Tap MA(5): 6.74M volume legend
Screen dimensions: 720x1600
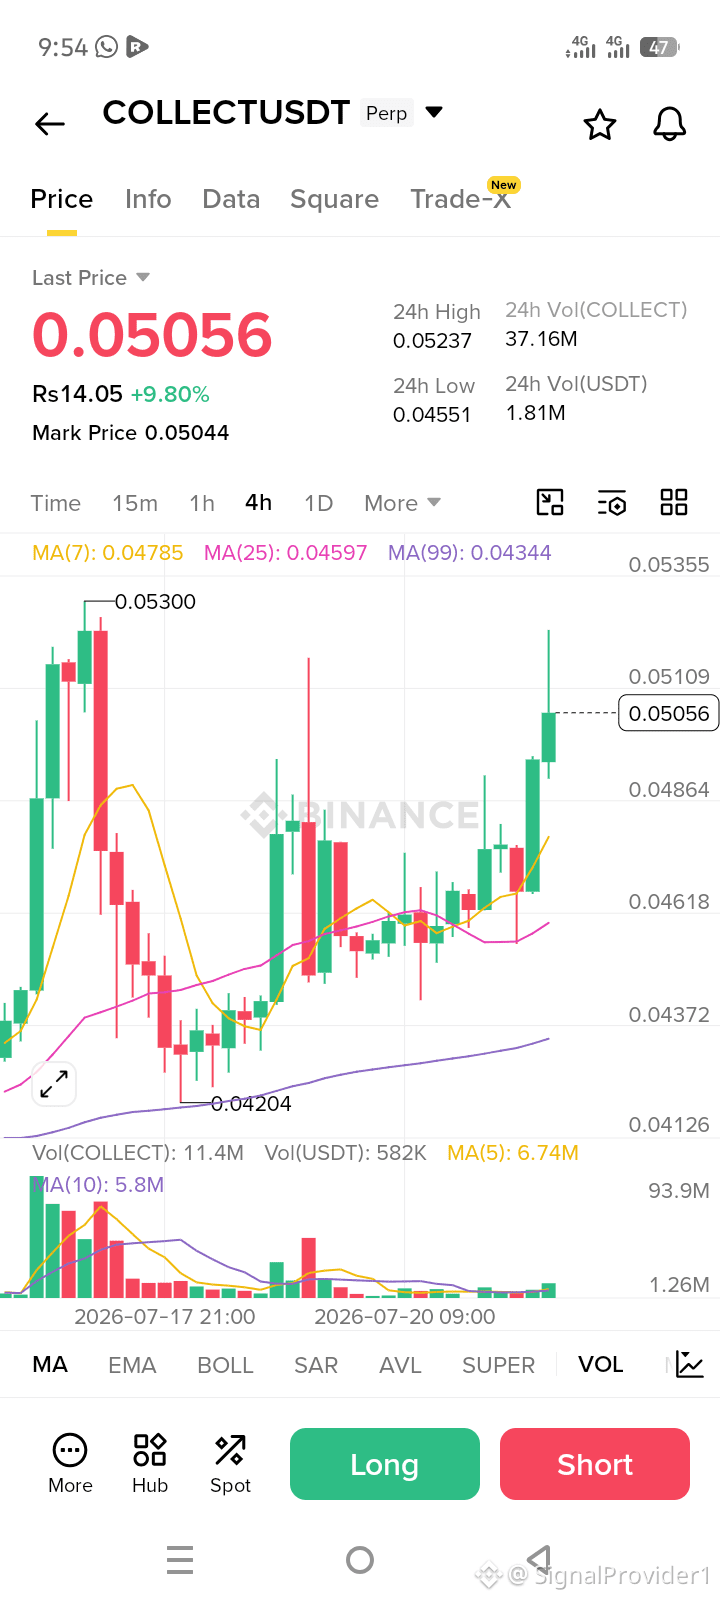(x=513, y=1153)
